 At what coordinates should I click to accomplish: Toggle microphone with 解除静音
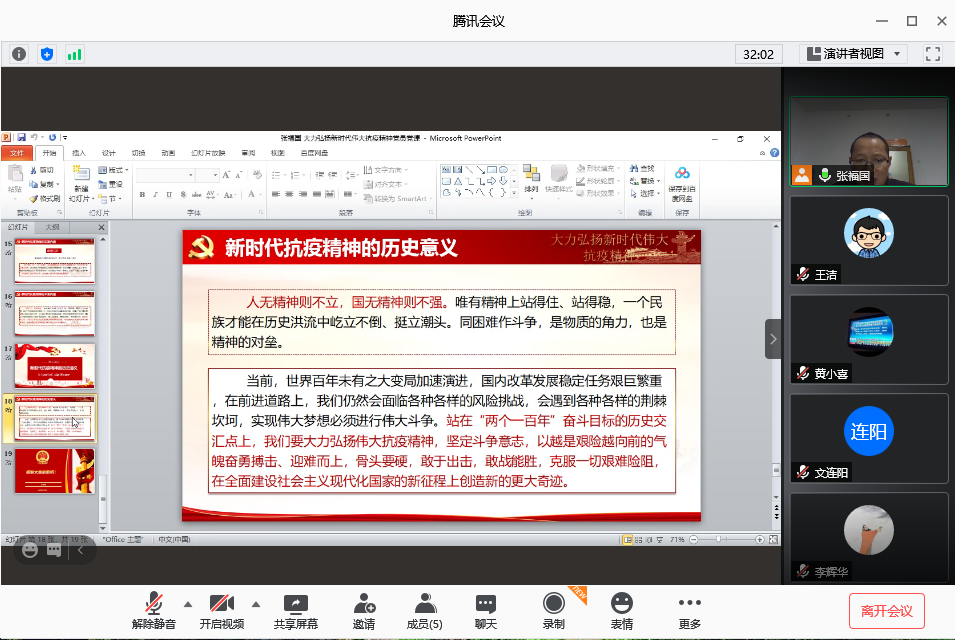tap(154, 611)
